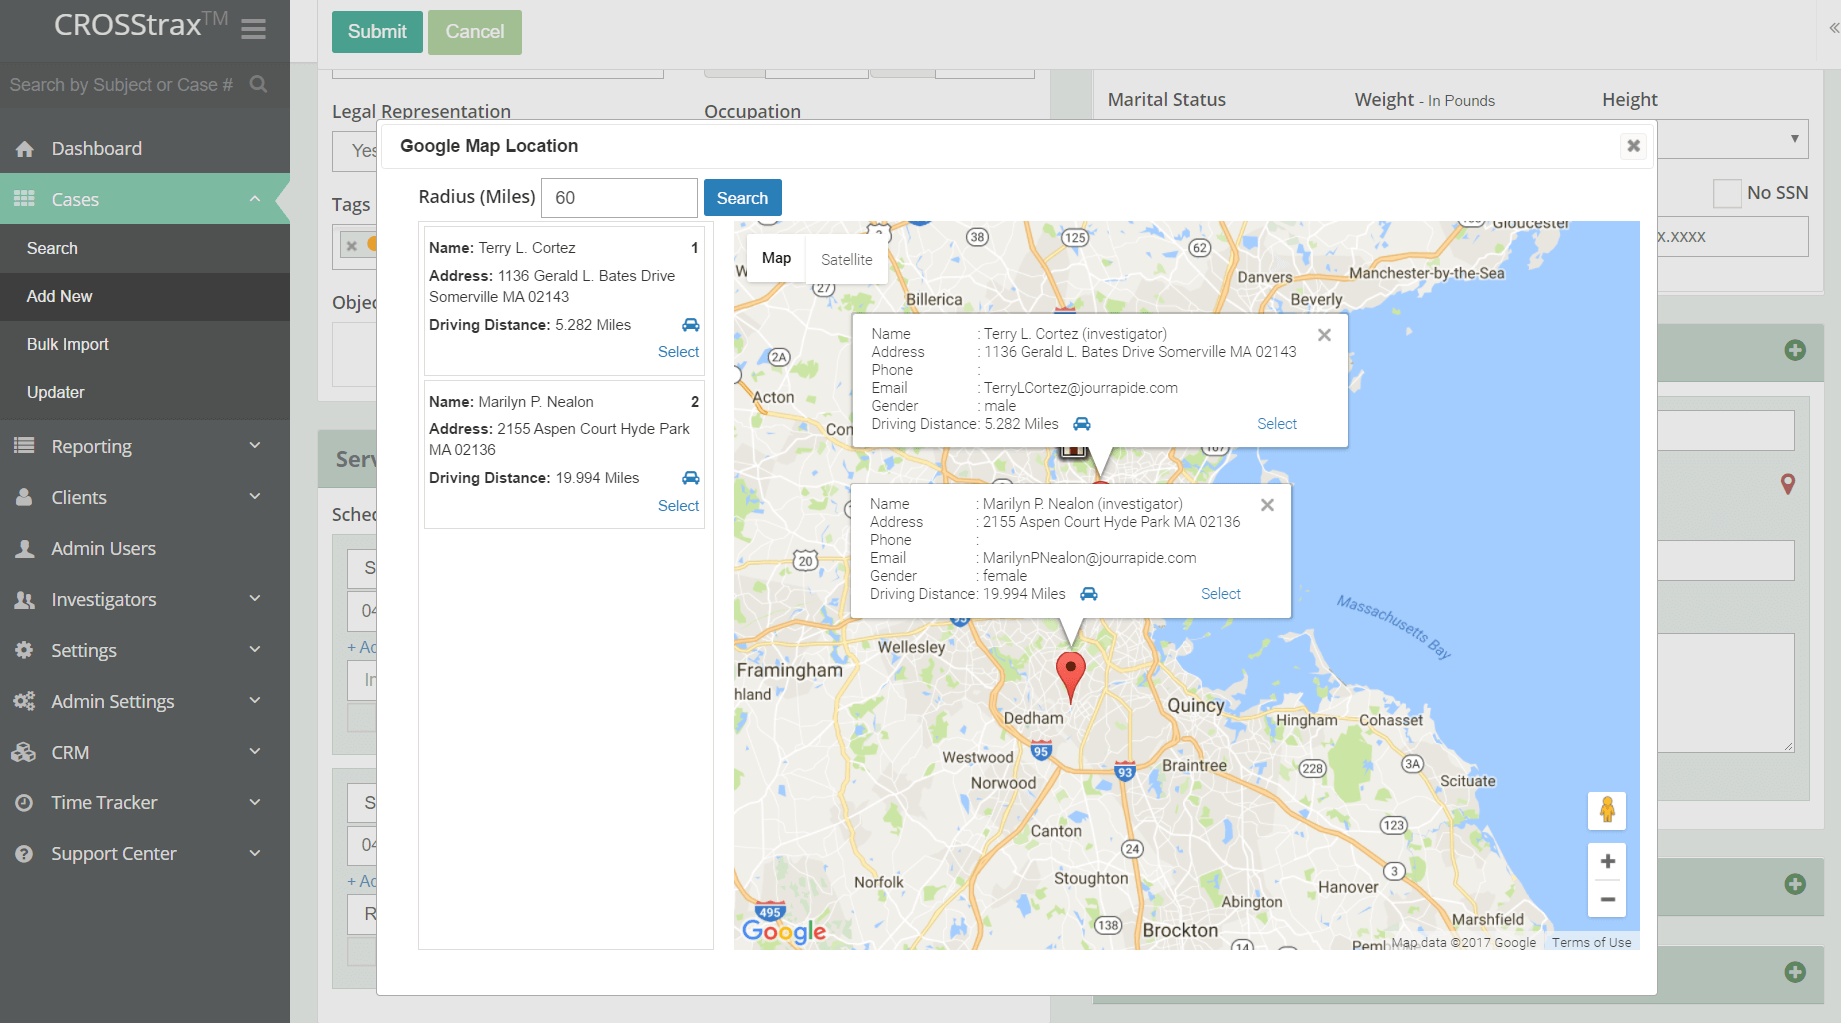Click the Submit button
The height and width of the screenshot is (1023, 1841).
[377, 32]
